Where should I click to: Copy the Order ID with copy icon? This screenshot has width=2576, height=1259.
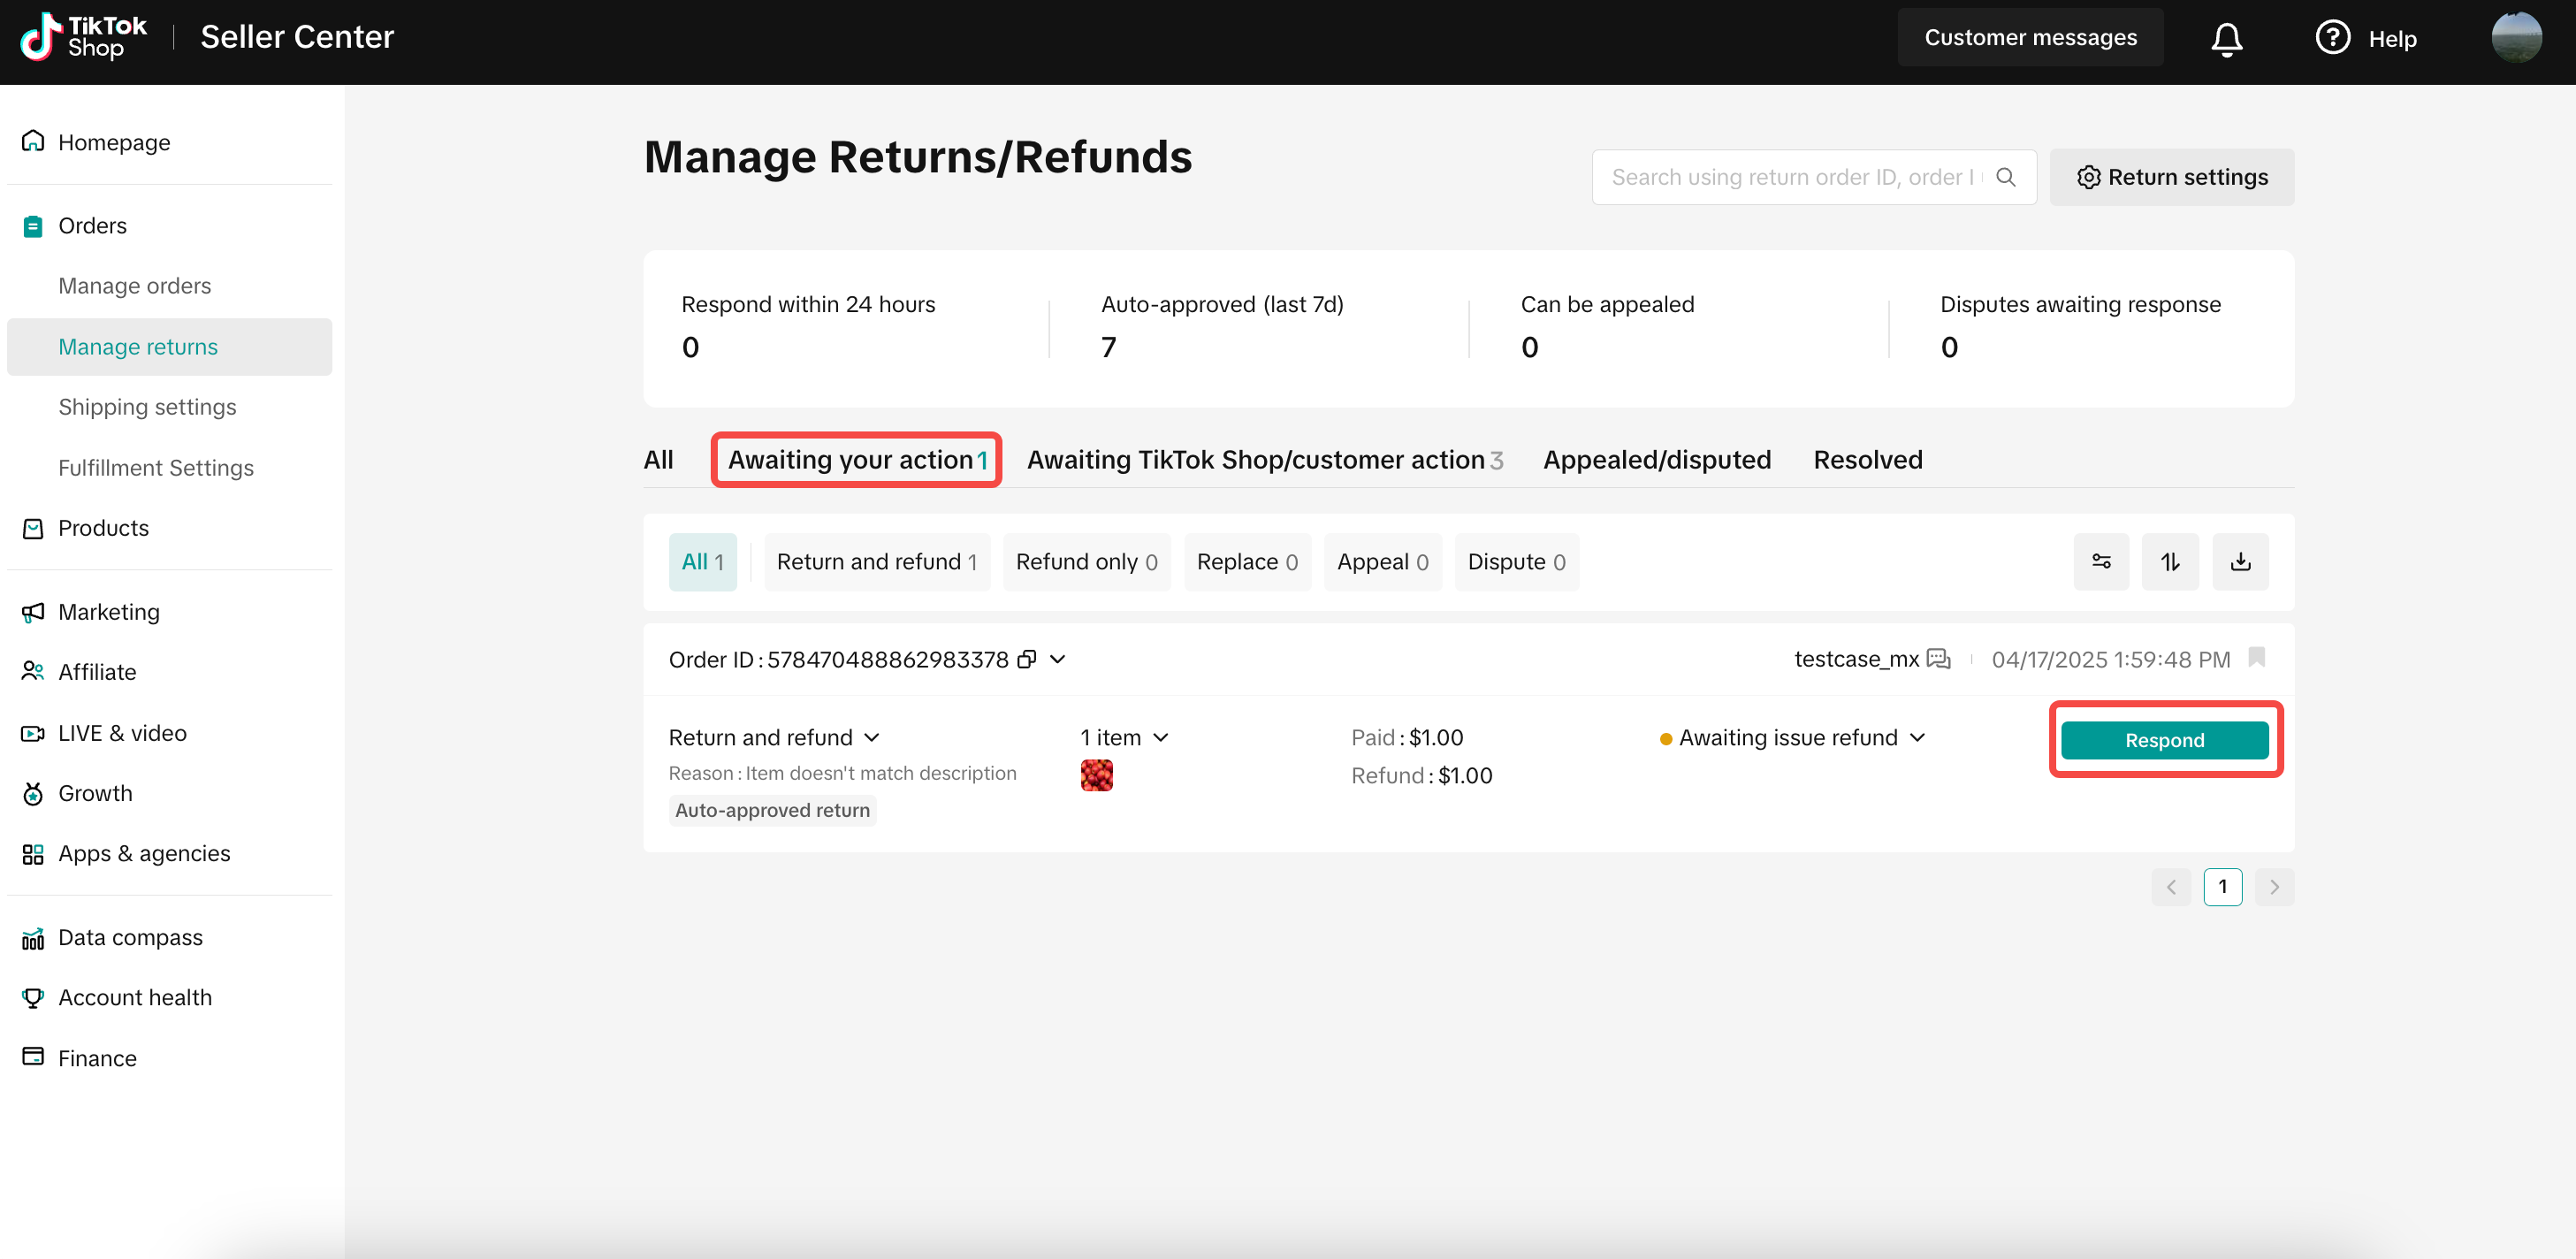pyautogui.click(x=1026, y=659)
